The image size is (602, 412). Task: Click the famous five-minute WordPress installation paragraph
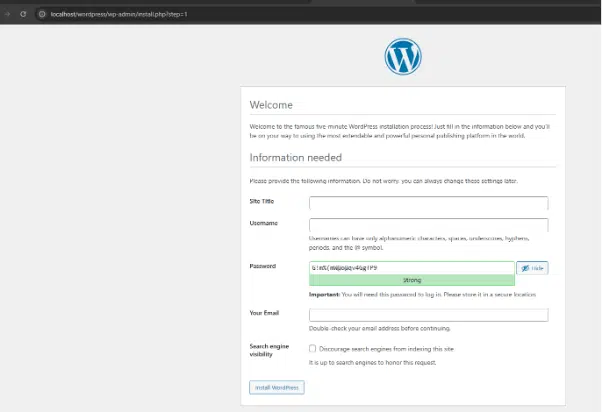click(x=400, y=131)
